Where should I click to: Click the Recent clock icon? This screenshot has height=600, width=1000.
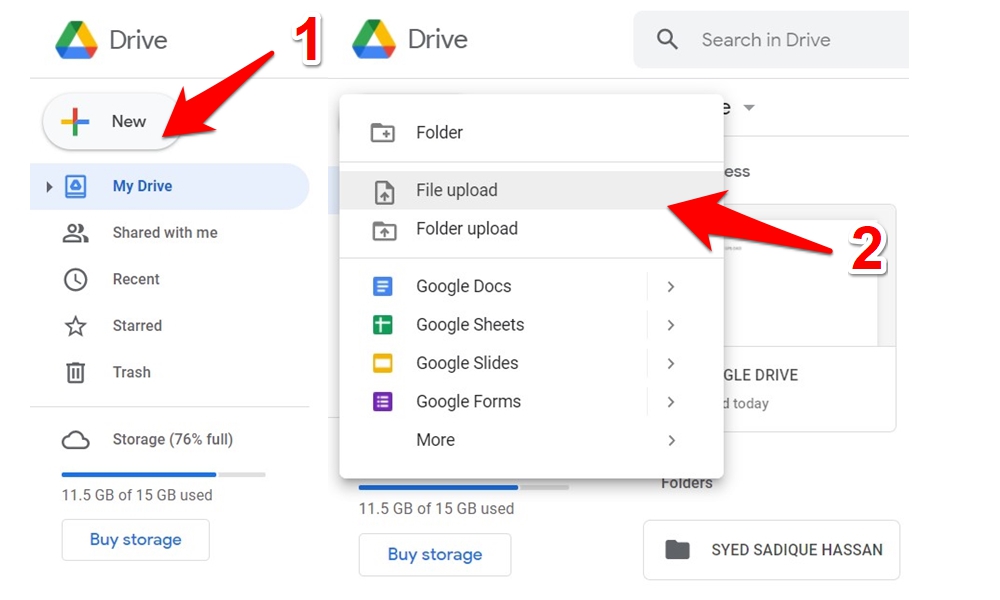[75, 279]
